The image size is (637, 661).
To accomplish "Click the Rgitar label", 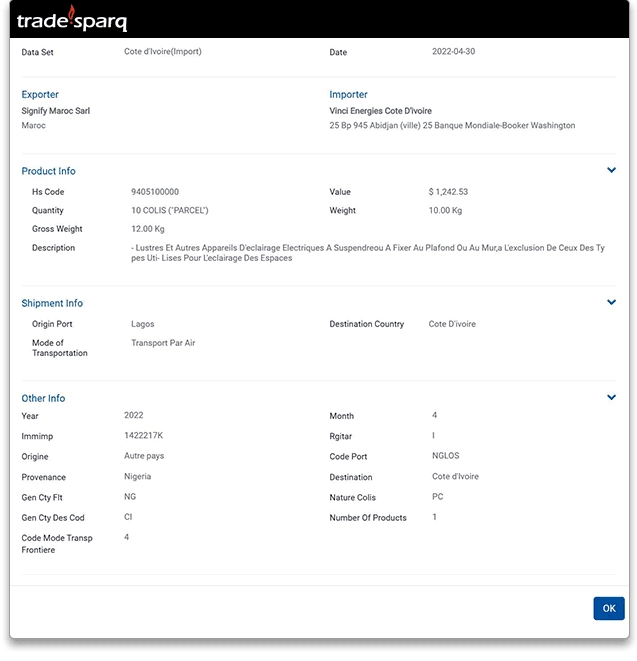I will [x=341, y=436].
